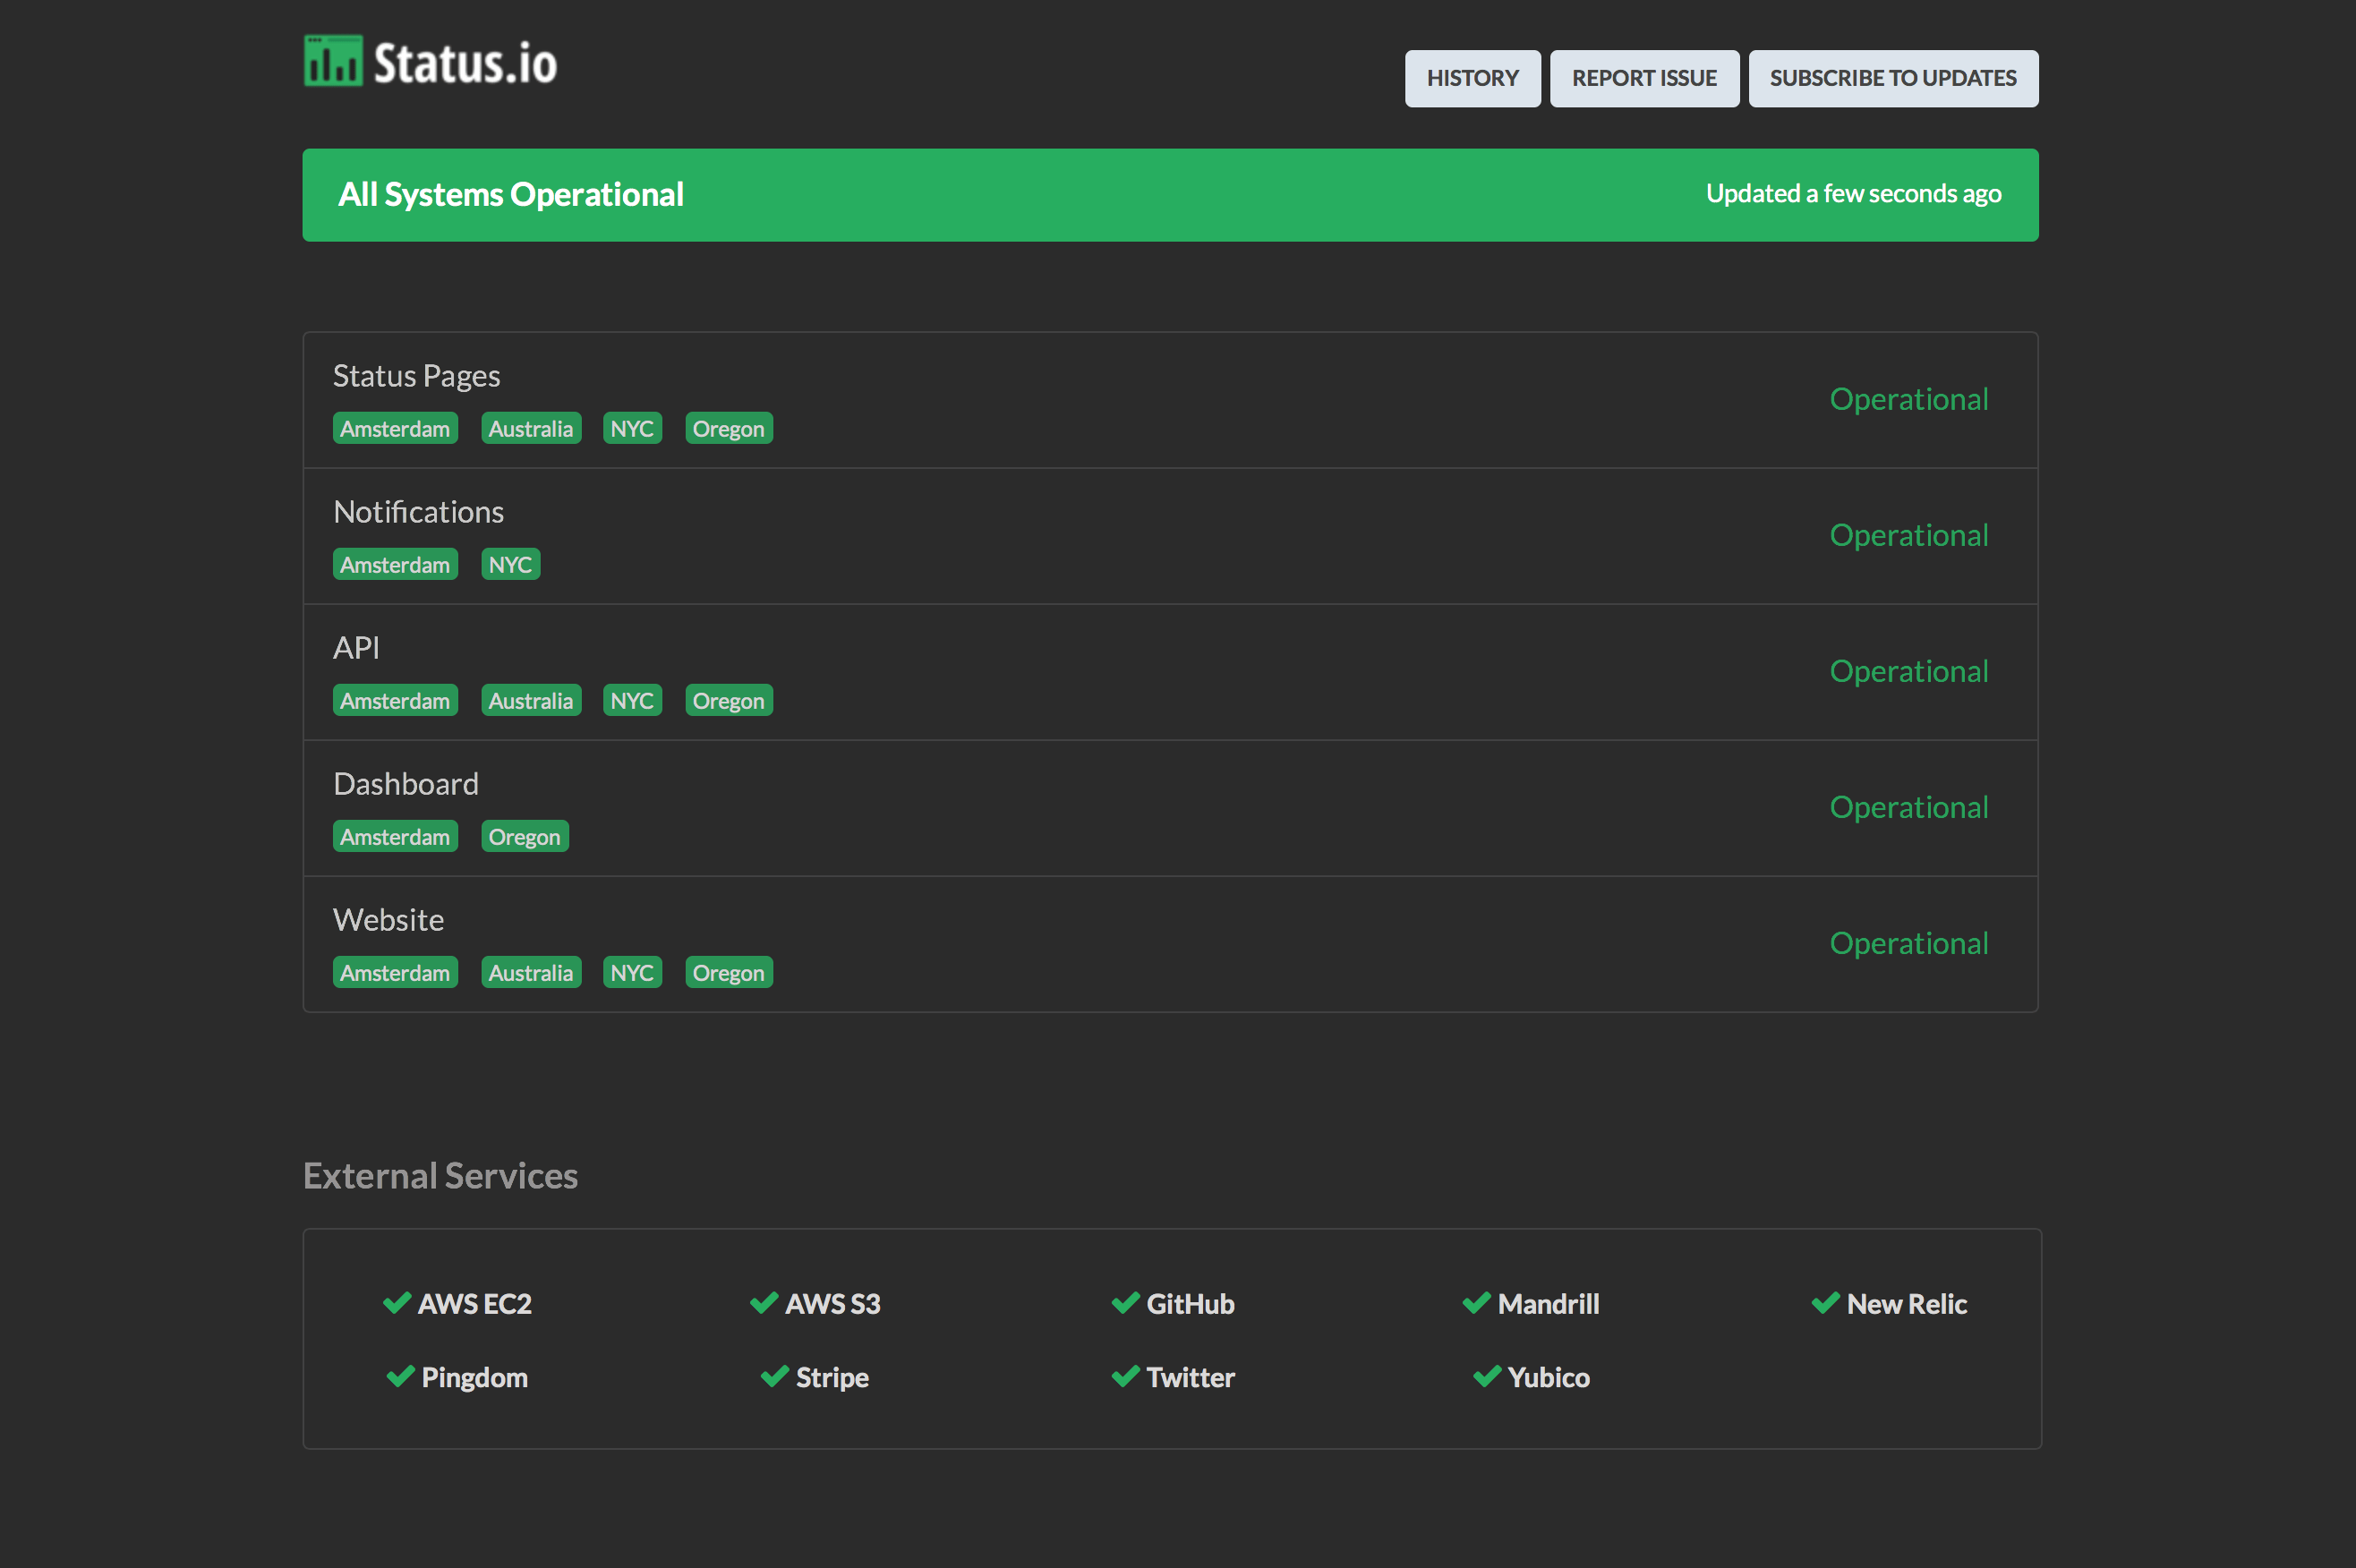Viewport: 2356px width, 1568px height.
Task: Click the Amsterdam badge under Status Pages
Action: tap(395, 428)
